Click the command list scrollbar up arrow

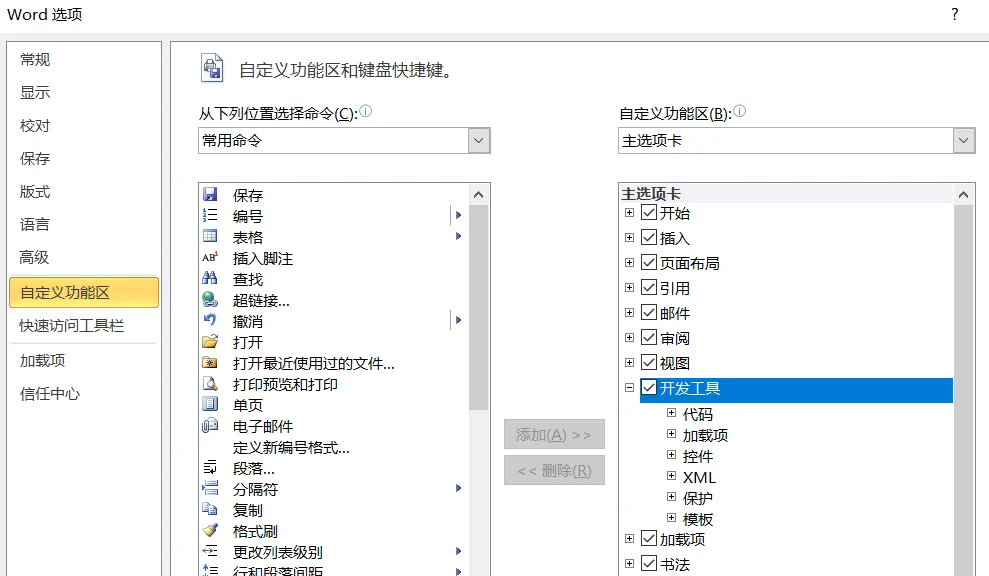tap(479, 194)
